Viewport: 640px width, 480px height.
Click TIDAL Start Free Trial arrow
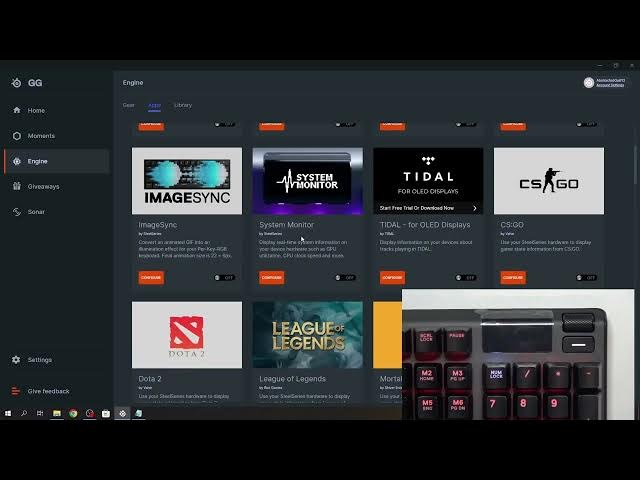pos(475,208)
